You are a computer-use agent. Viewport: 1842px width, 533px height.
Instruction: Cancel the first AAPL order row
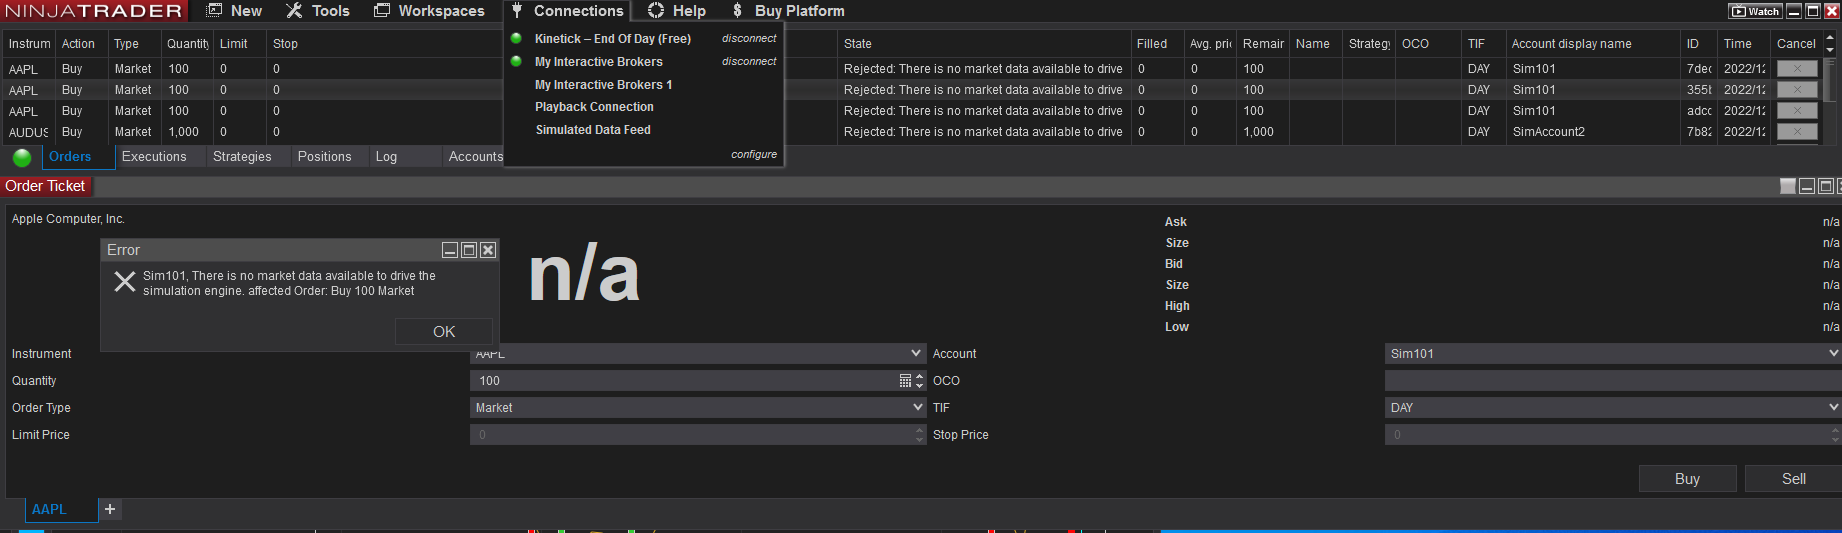(x=1796, y=69)
